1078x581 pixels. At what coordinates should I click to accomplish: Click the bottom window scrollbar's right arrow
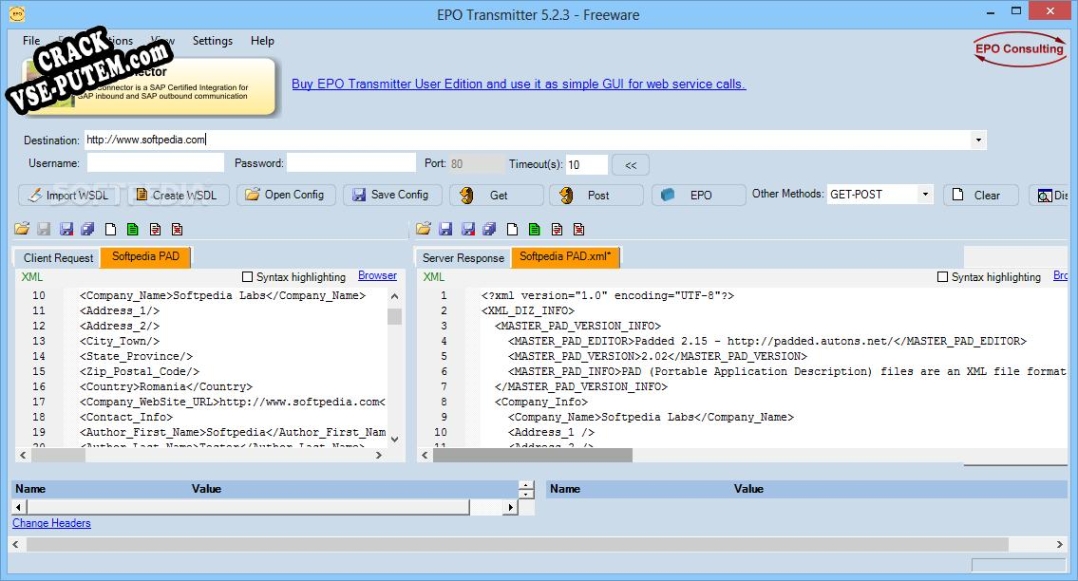1059,544
